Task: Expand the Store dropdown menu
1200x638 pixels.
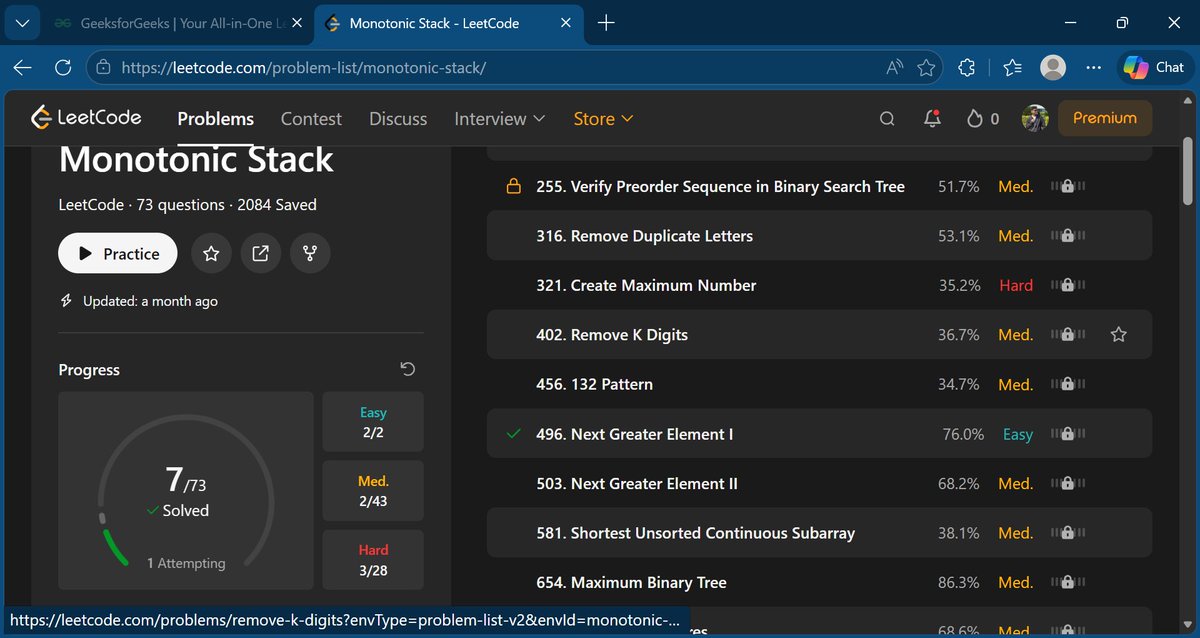Action: 604,118
